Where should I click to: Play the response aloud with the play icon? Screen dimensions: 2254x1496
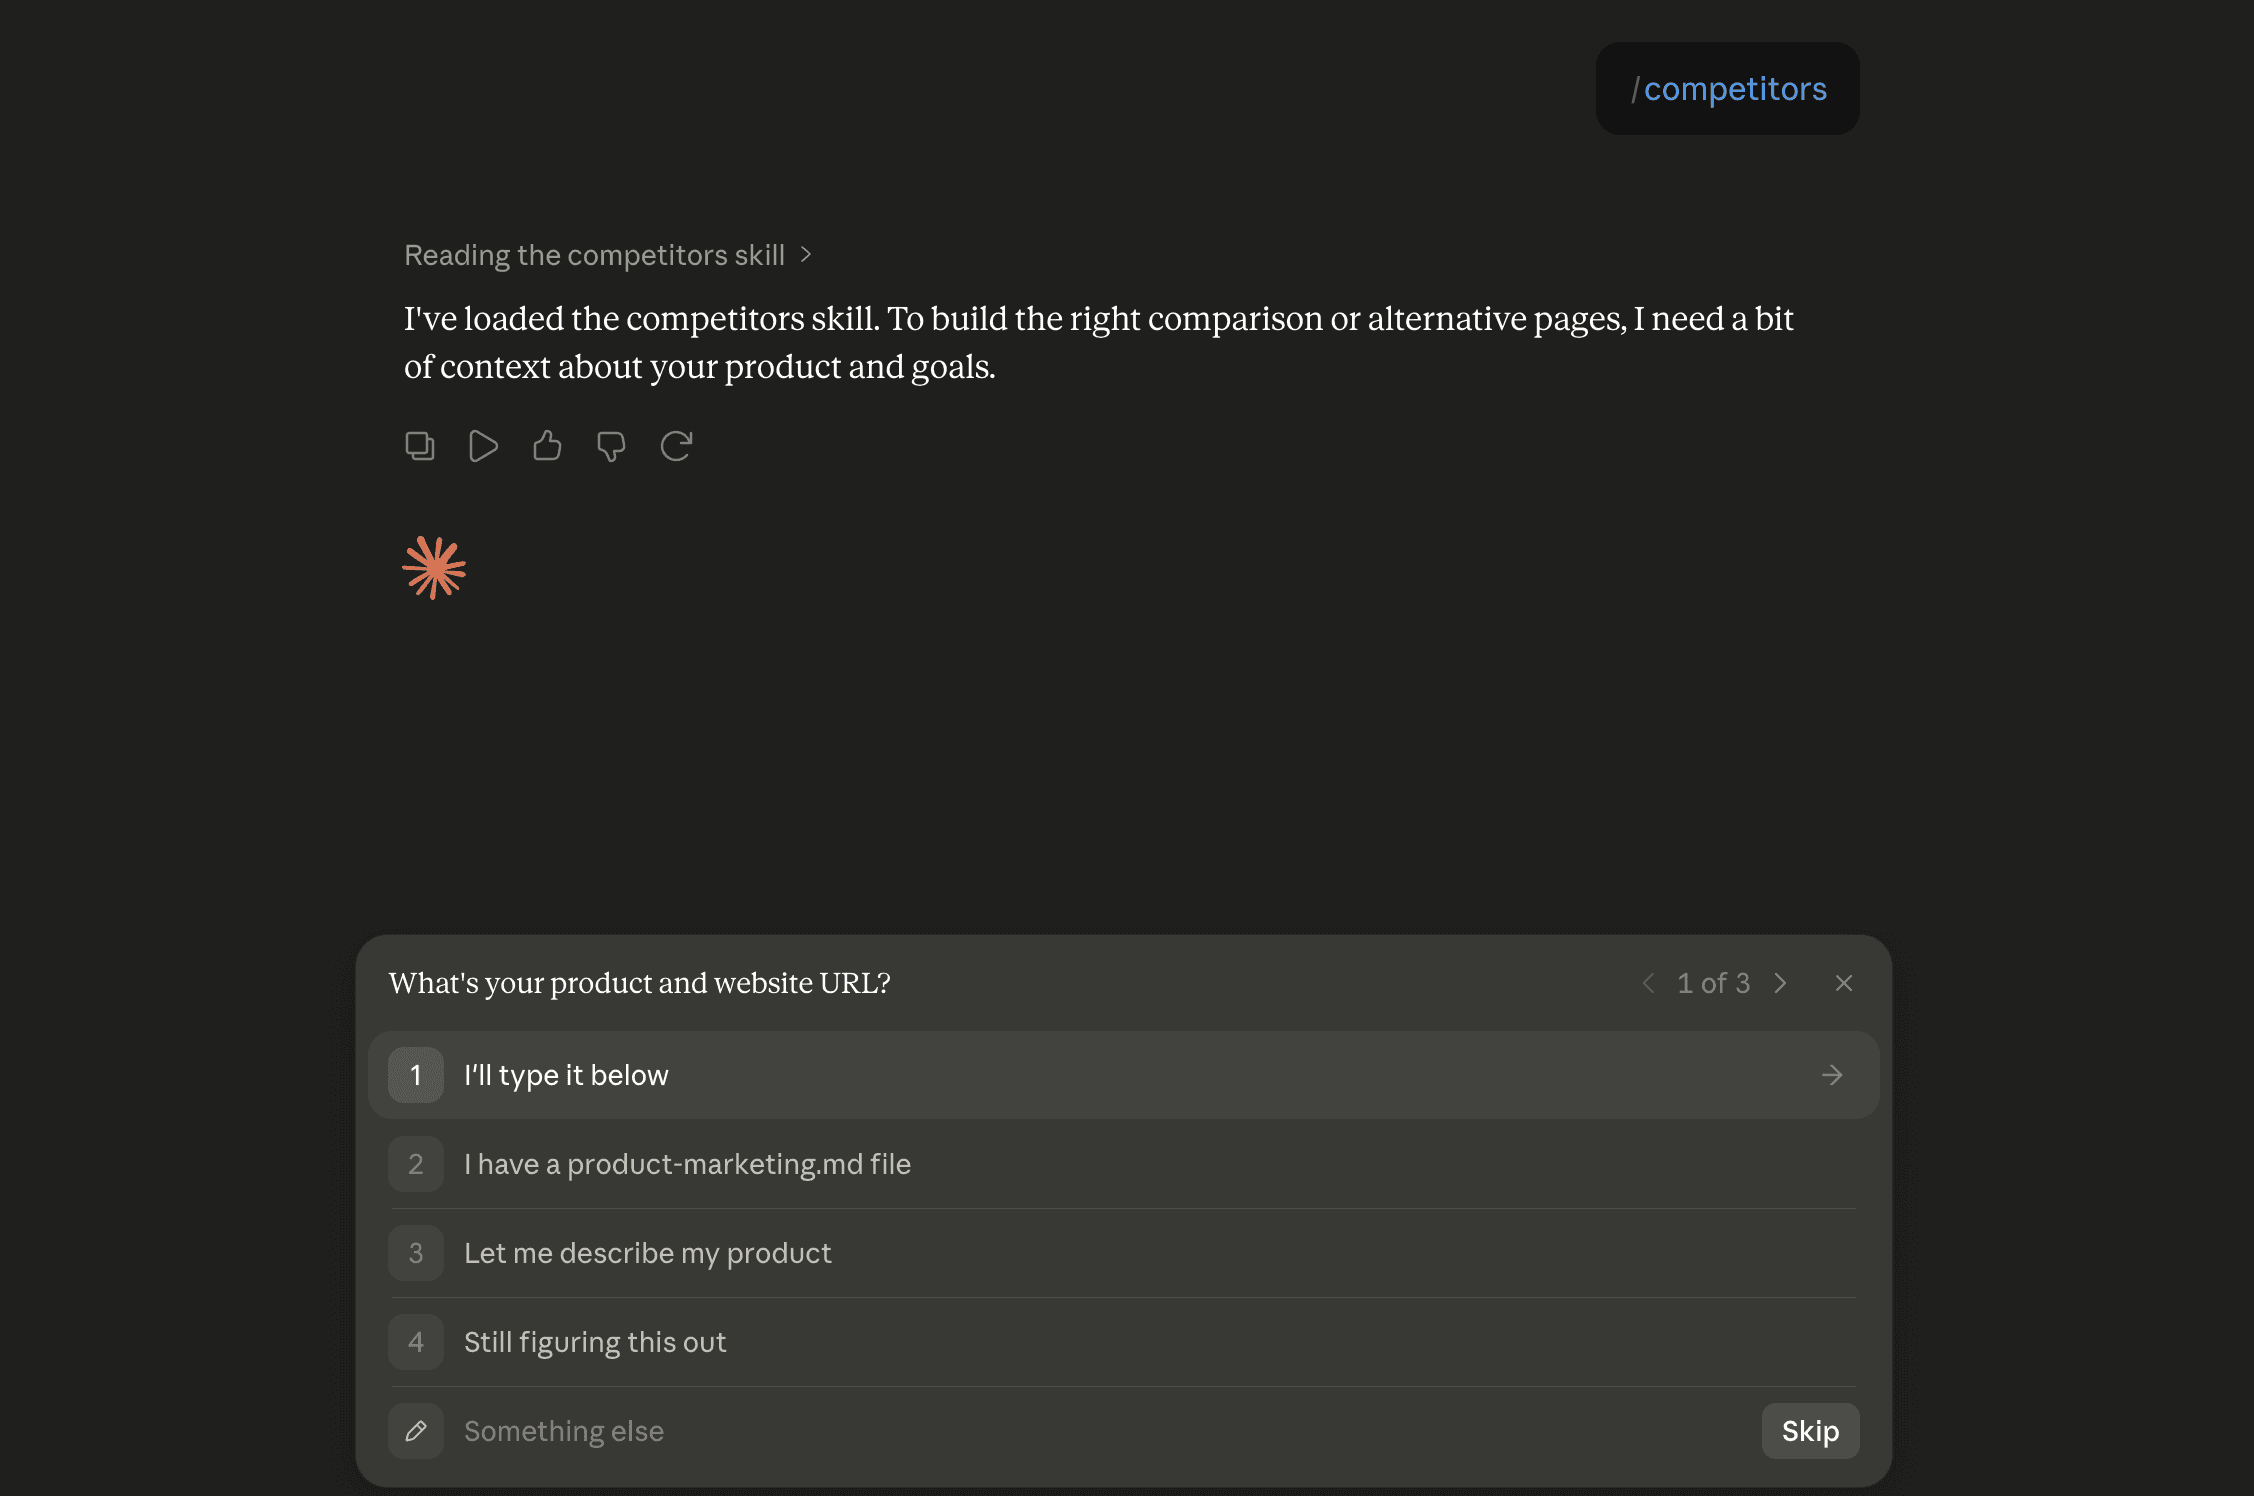tap(483, 446)
